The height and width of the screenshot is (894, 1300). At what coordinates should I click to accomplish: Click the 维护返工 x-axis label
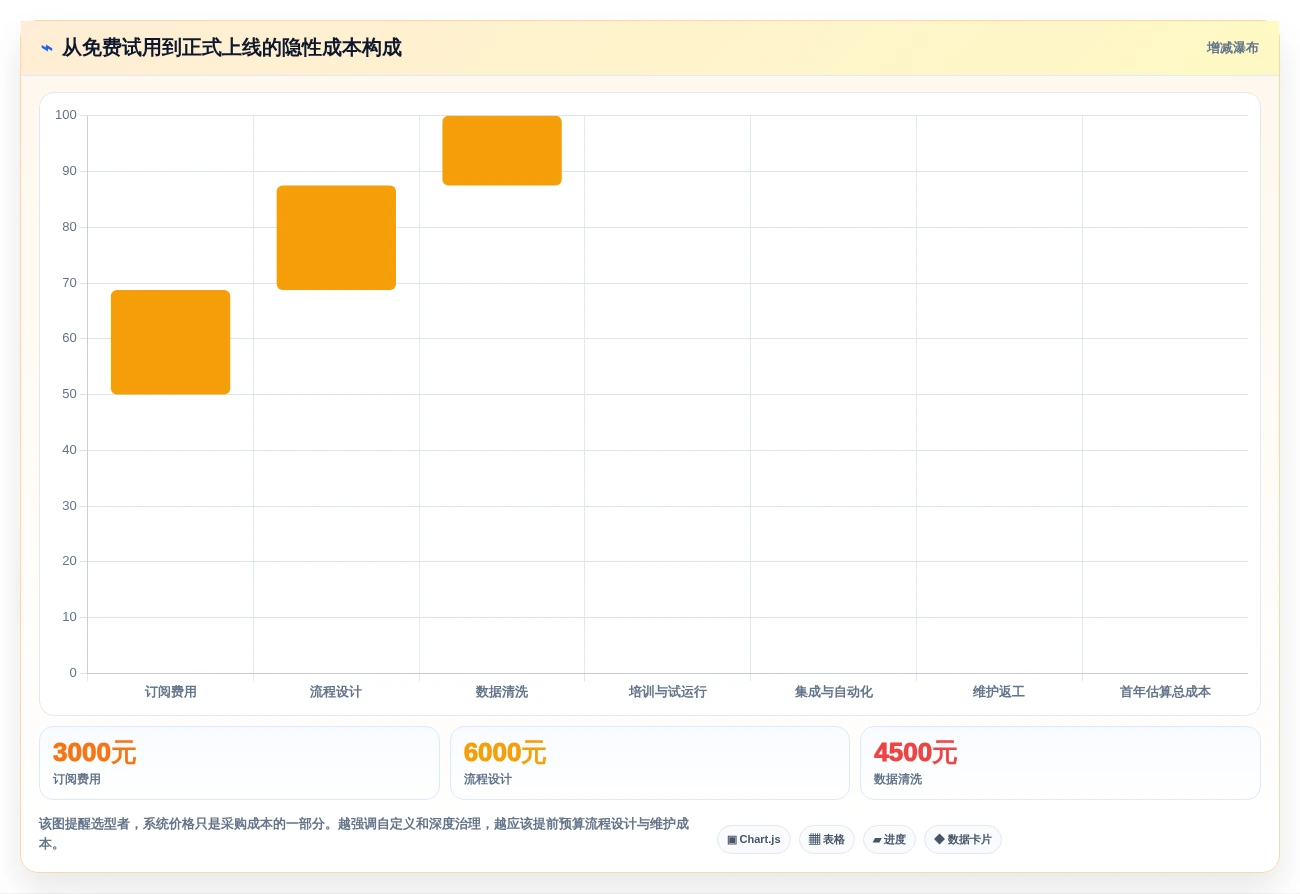(x=999, y=692)
